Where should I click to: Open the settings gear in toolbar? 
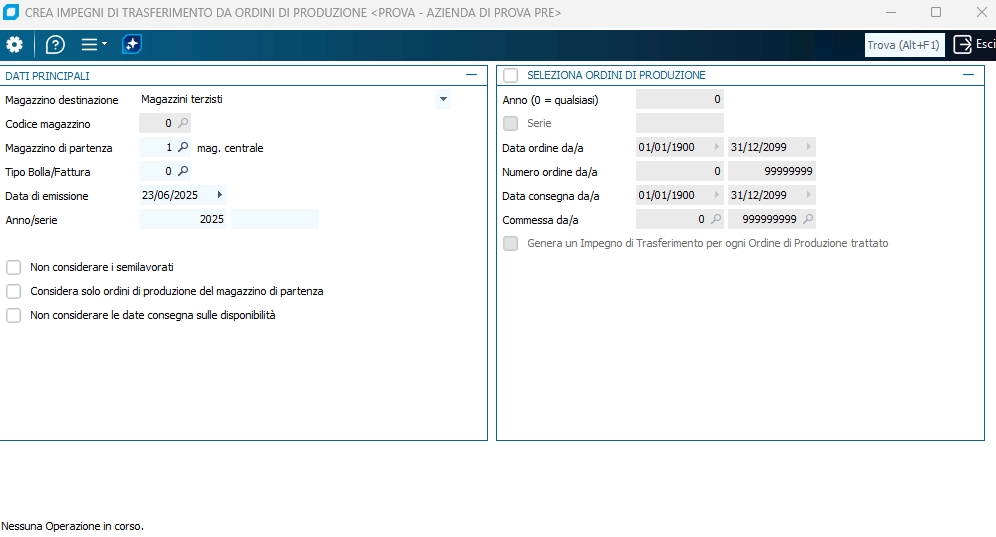click(14, 44)
